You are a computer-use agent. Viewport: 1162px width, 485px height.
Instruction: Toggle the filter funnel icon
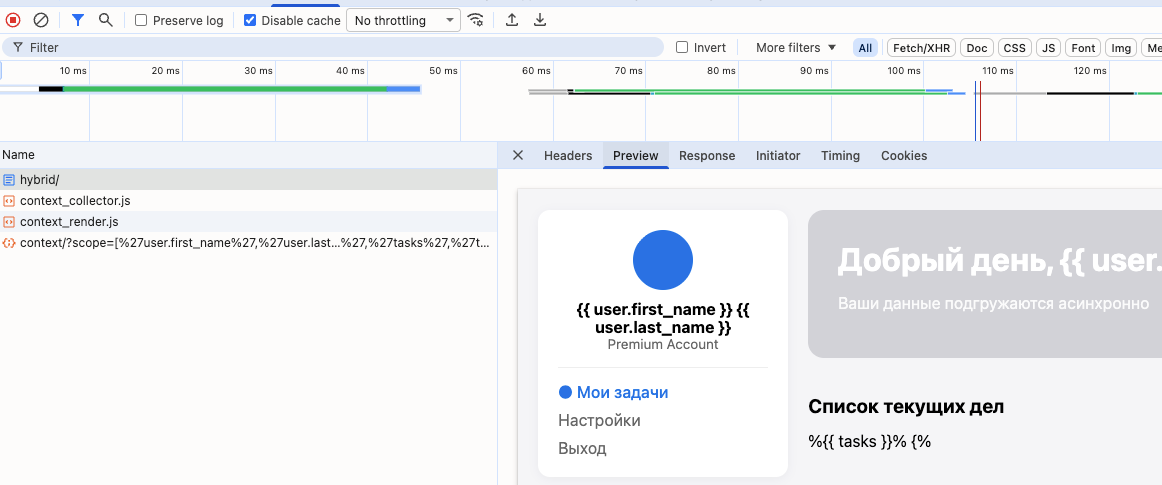(x=78, y=20)
